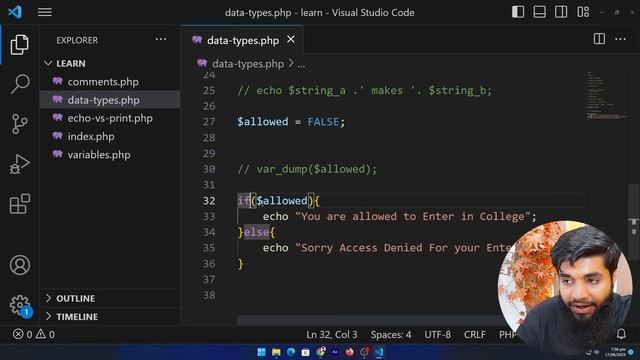Open the Explorer view in activity bar
640x360 pixels.
[x=20, y=44]
